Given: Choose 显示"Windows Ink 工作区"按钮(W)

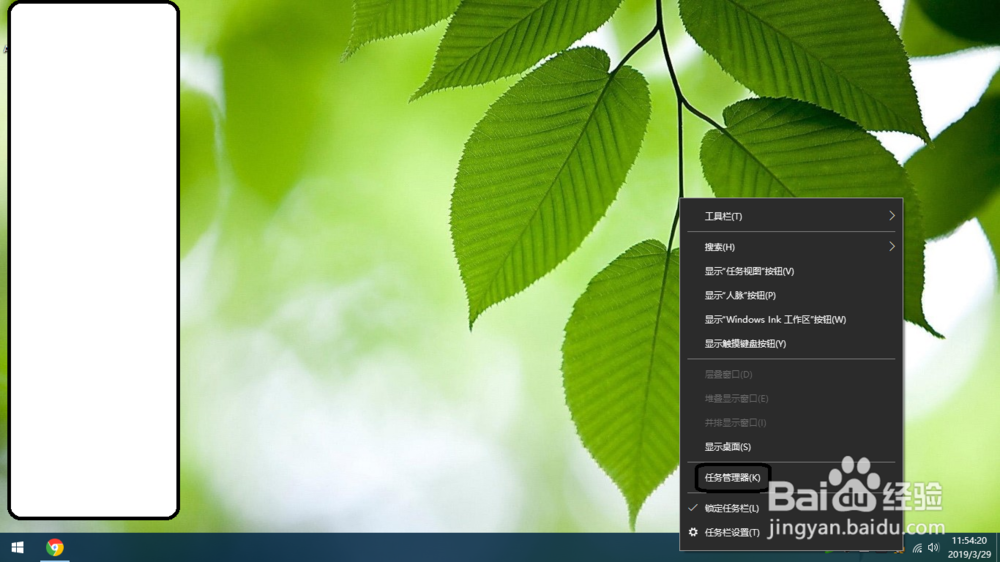Looking at the screenshot, I should 791,320.
